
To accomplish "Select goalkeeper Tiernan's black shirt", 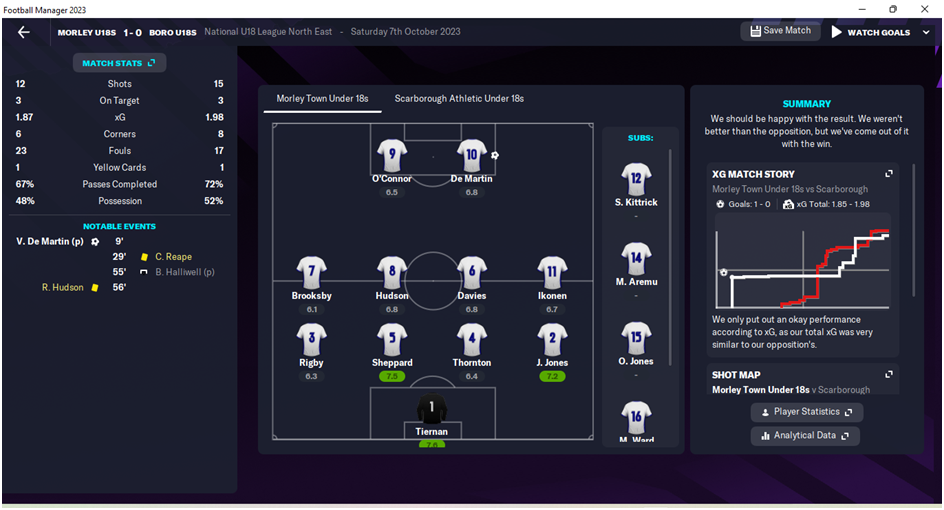I will coord(432,408).
